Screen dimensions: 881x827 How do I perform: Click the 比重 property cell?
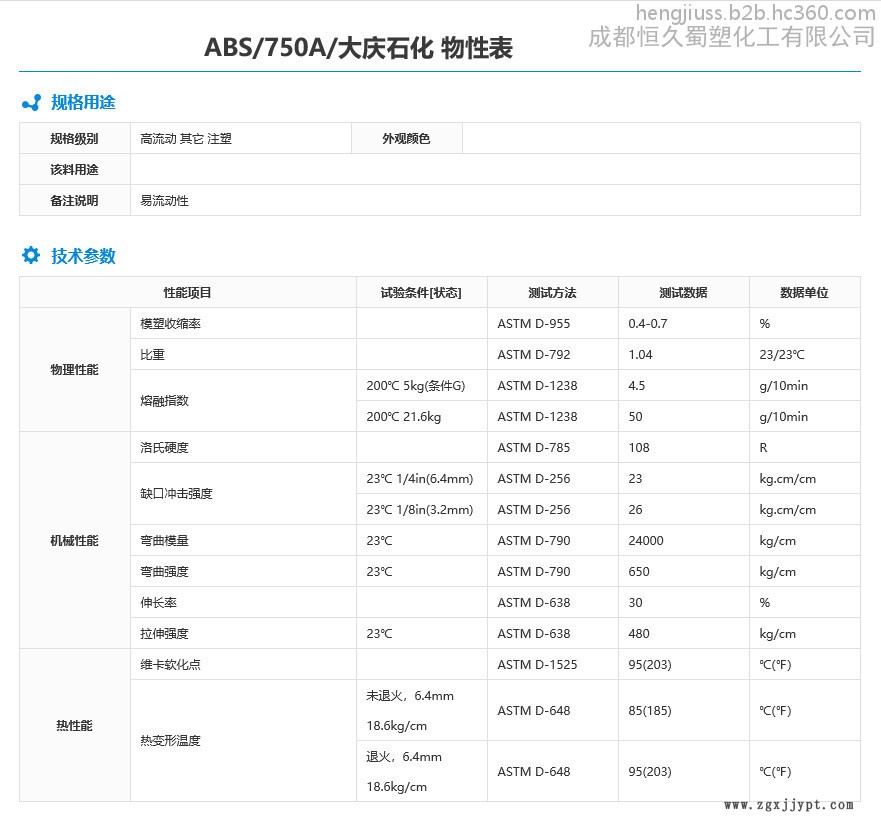pos(243,354)
